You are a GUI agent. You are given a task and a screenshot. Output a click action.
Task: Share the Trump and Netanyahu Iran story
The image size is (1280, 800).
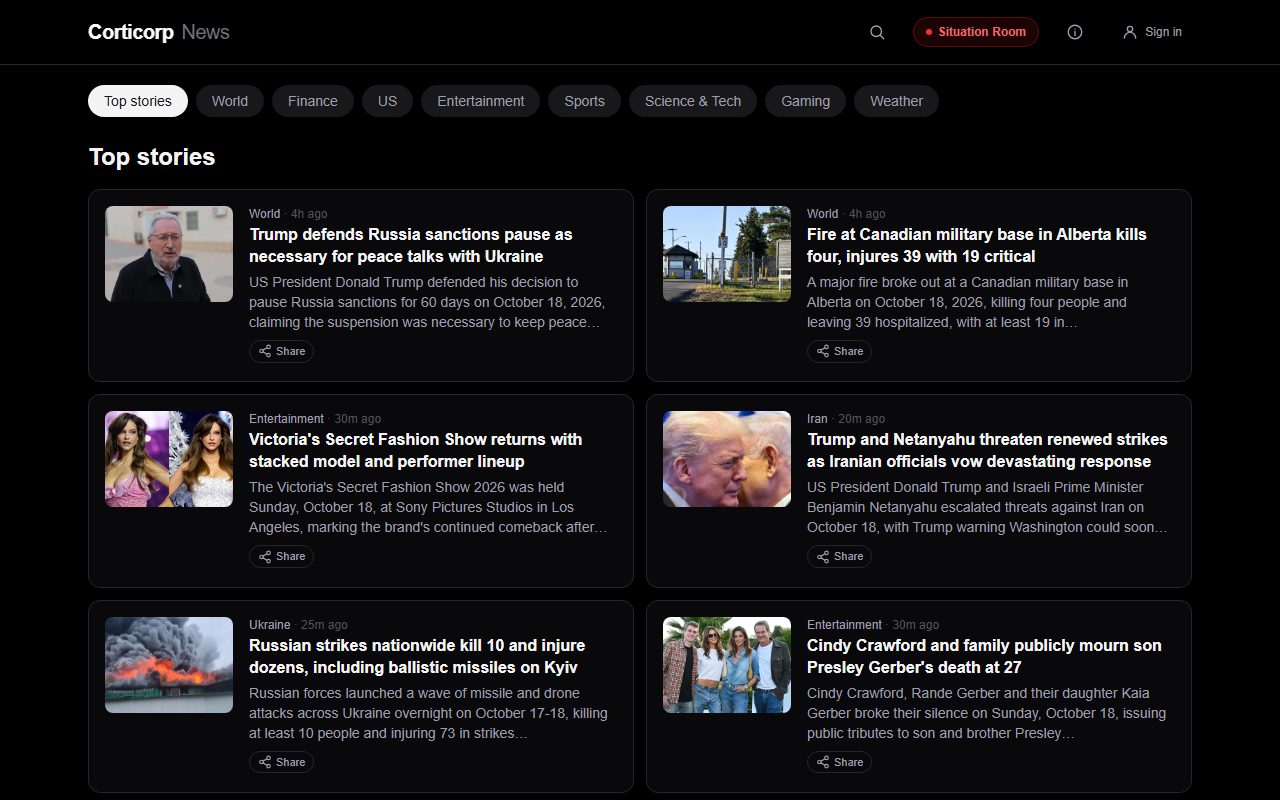pyautogui.click(x=839, y=556)
